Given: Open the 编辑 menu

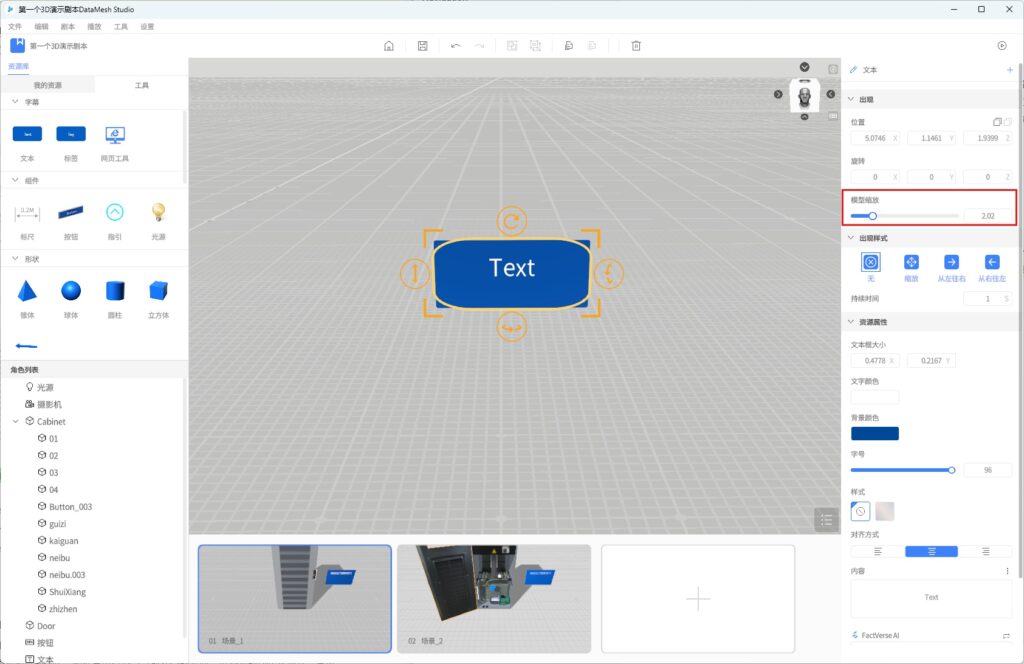Looking at the screenshot, I should [x=41, y=27].
